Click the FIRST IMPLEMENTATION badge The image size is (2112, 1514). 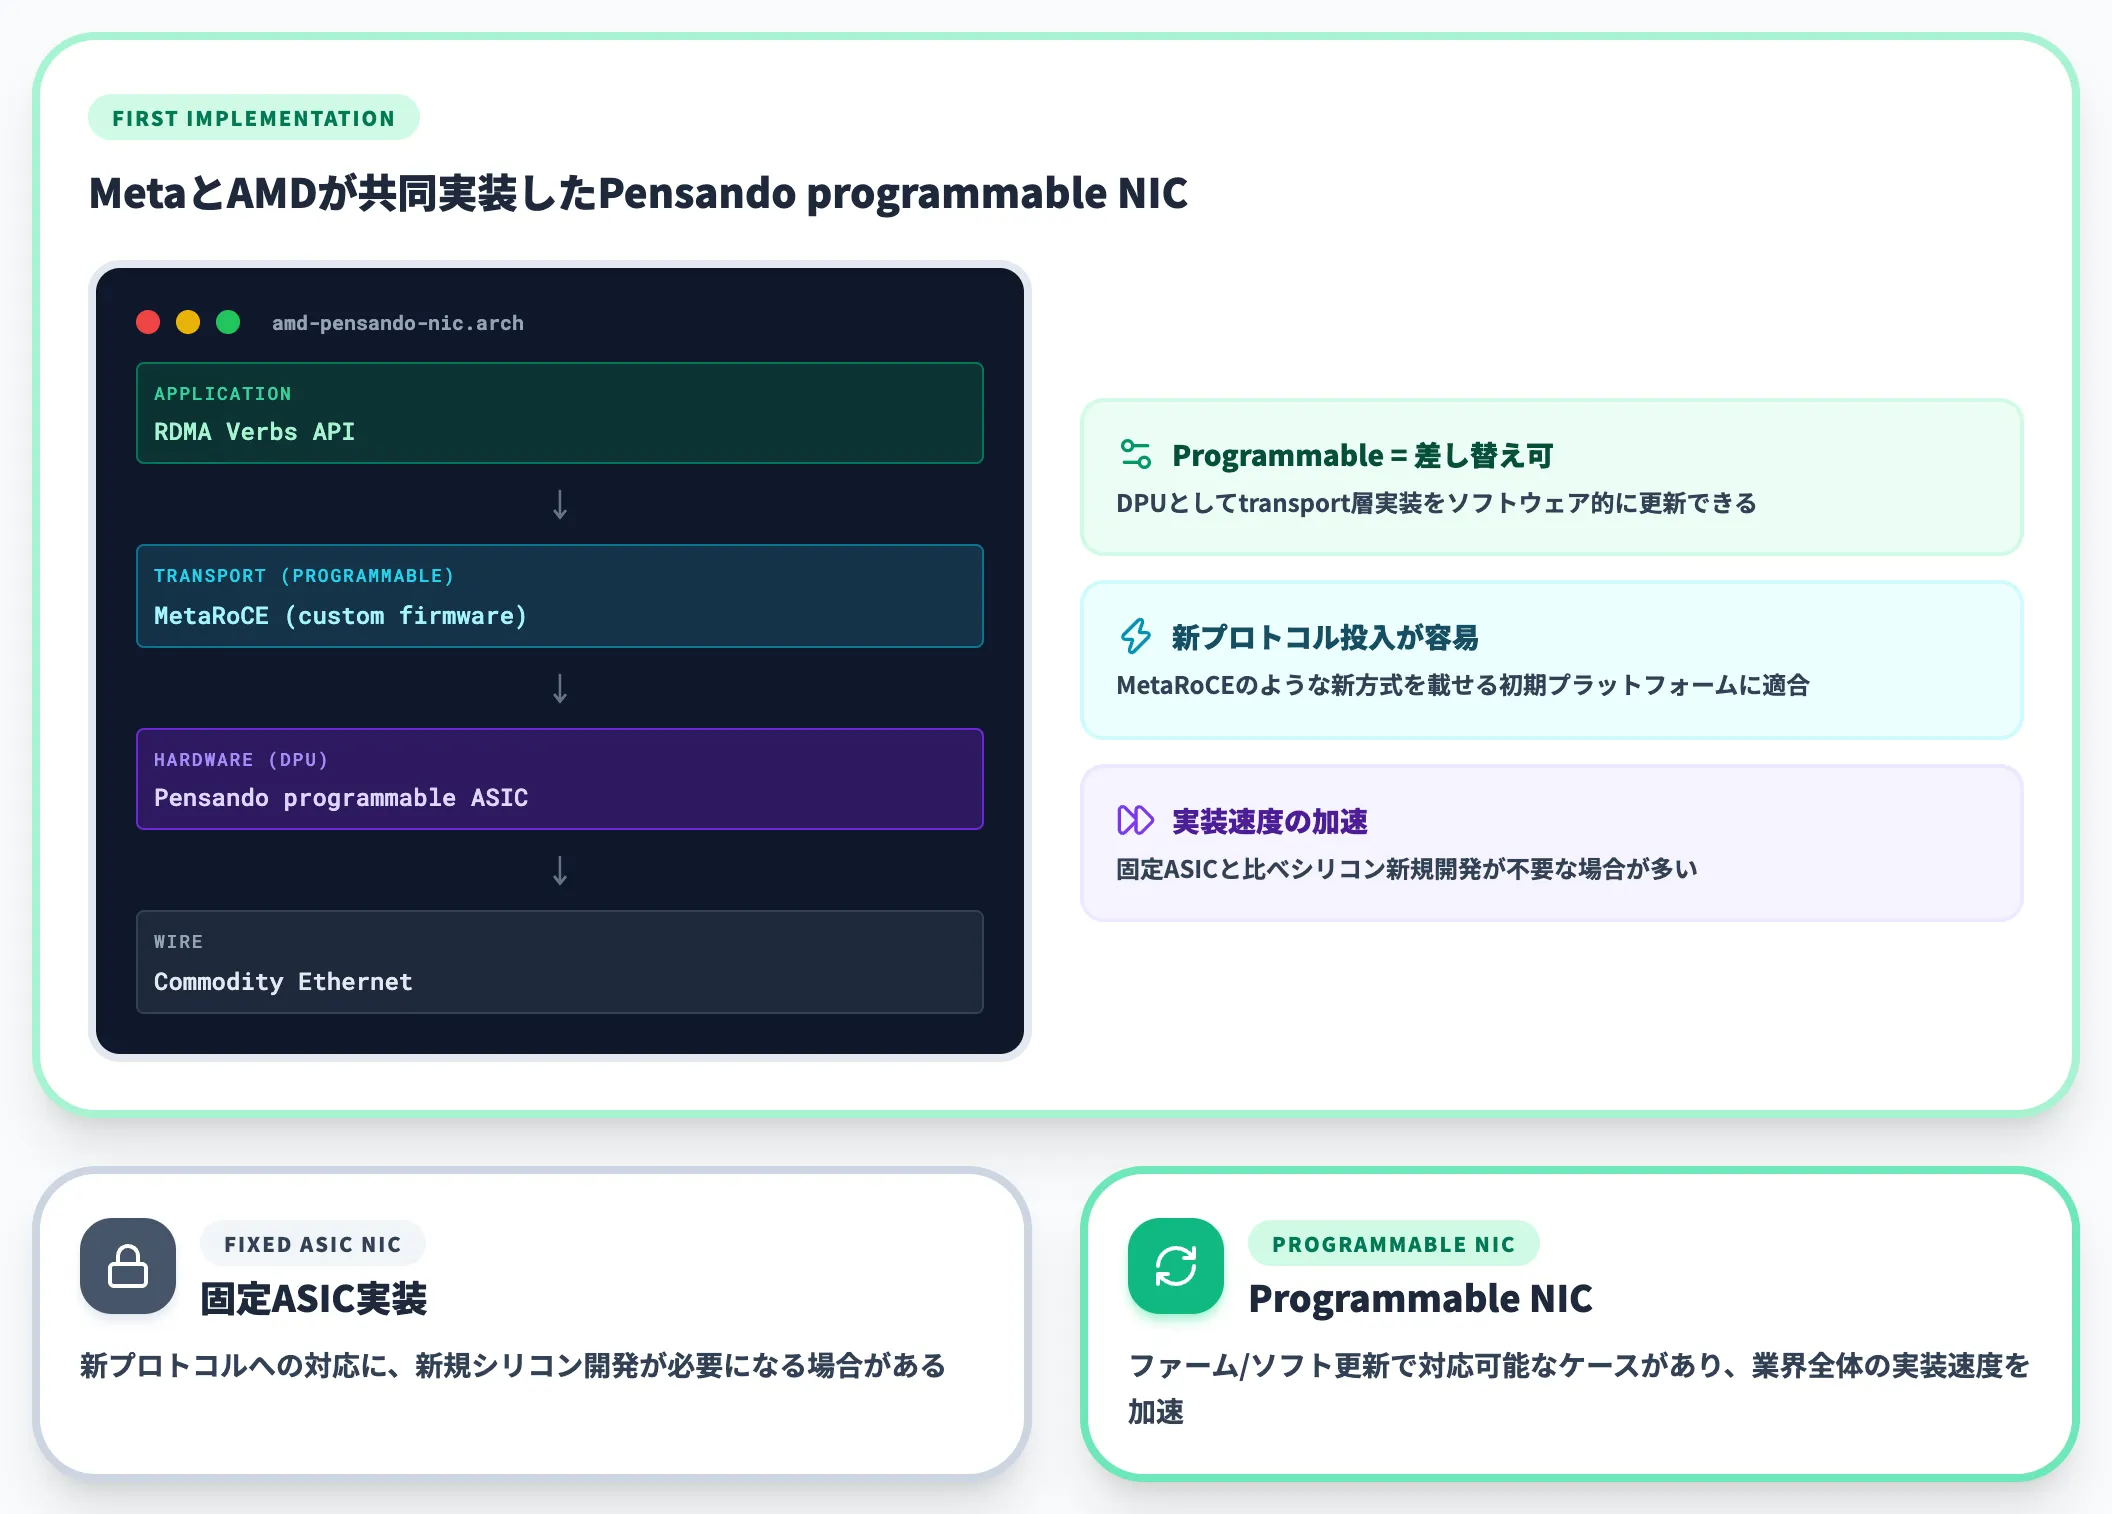pyautogui.click(x=254, y=118)
